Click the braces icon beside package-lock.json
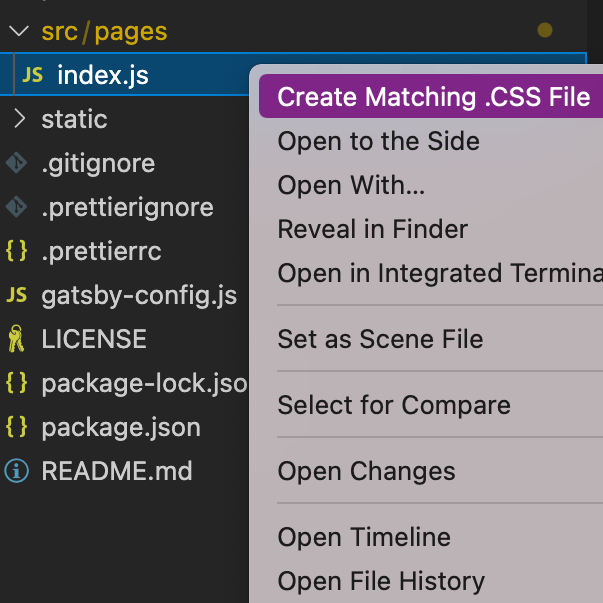This screenshot has height=603, width=603. point(16,383)
